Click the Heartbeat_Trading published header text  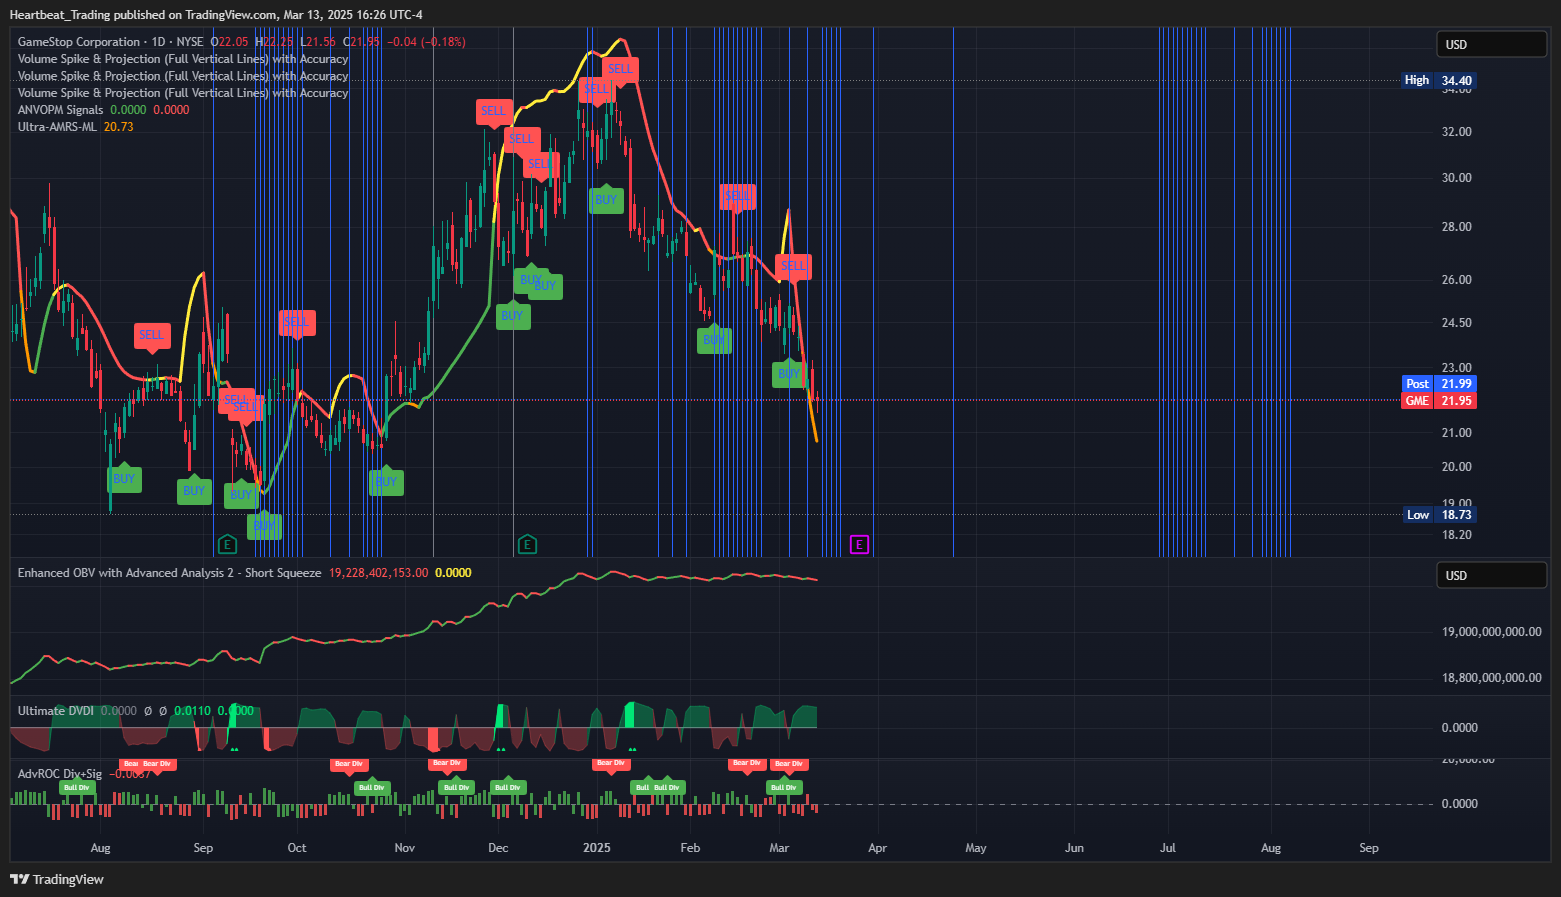tap(216, 15)
